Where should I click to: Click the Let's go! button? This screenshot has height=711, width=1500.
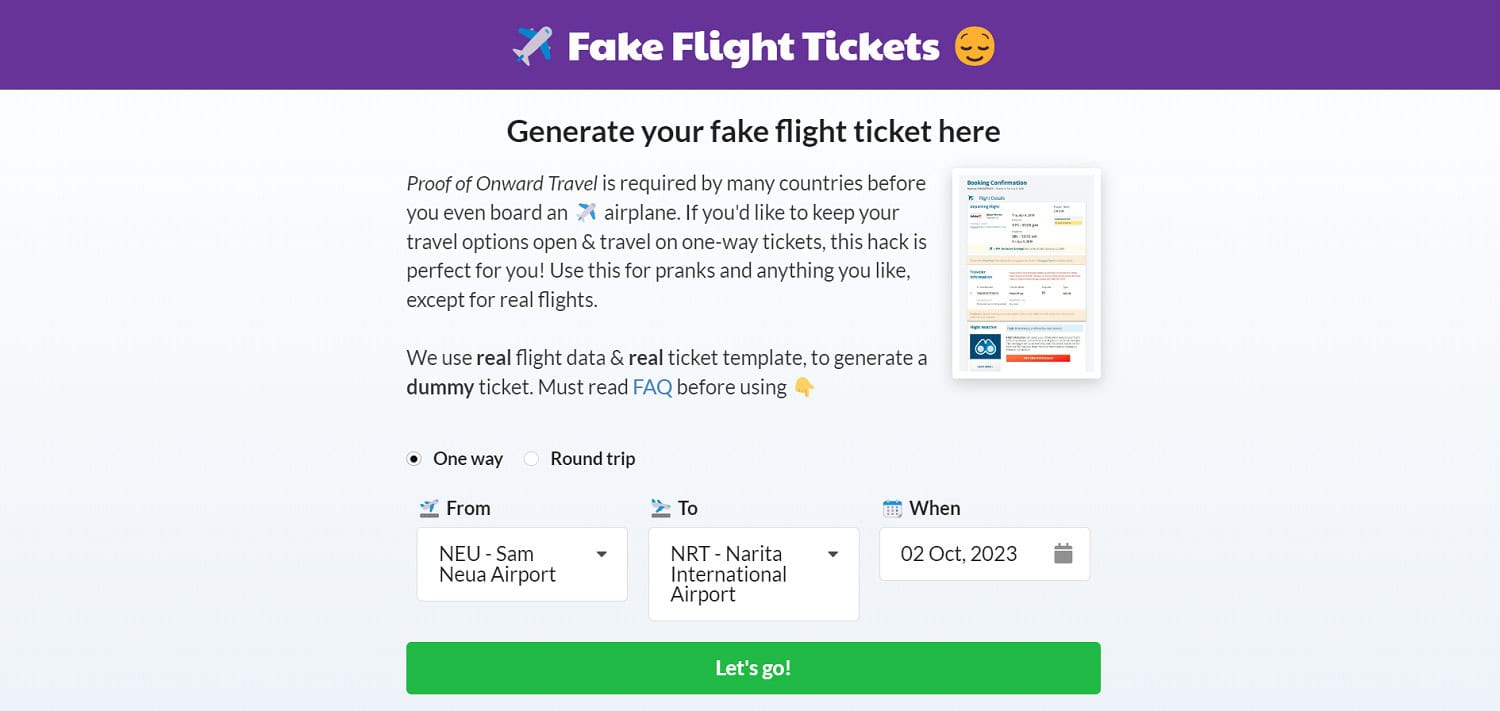click(x=753, y=668)
